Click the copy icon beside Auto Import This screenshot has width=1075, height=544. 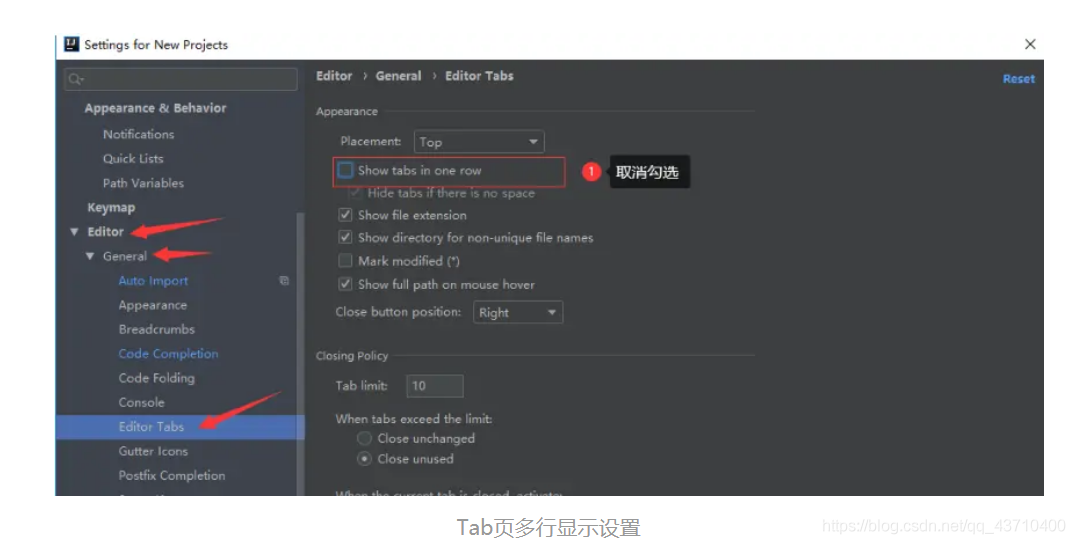point(284,281)
